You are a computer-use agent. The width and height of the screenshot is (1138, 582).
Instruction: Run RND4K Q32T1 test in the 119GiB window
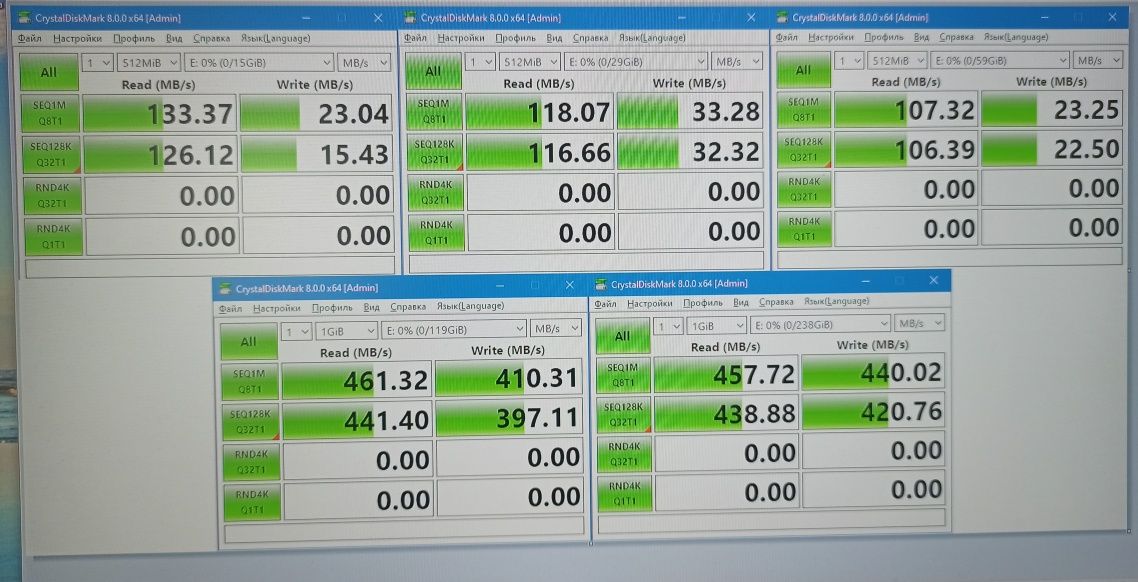click(251, 461)
